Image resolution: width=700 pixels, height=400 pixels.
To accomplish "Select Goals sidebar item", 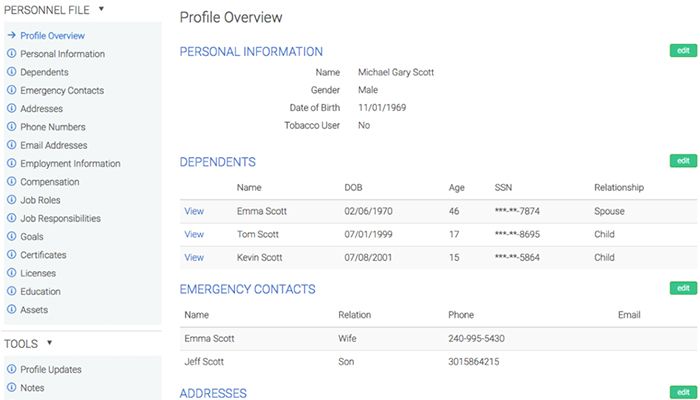I will click(x=32, y=237).
